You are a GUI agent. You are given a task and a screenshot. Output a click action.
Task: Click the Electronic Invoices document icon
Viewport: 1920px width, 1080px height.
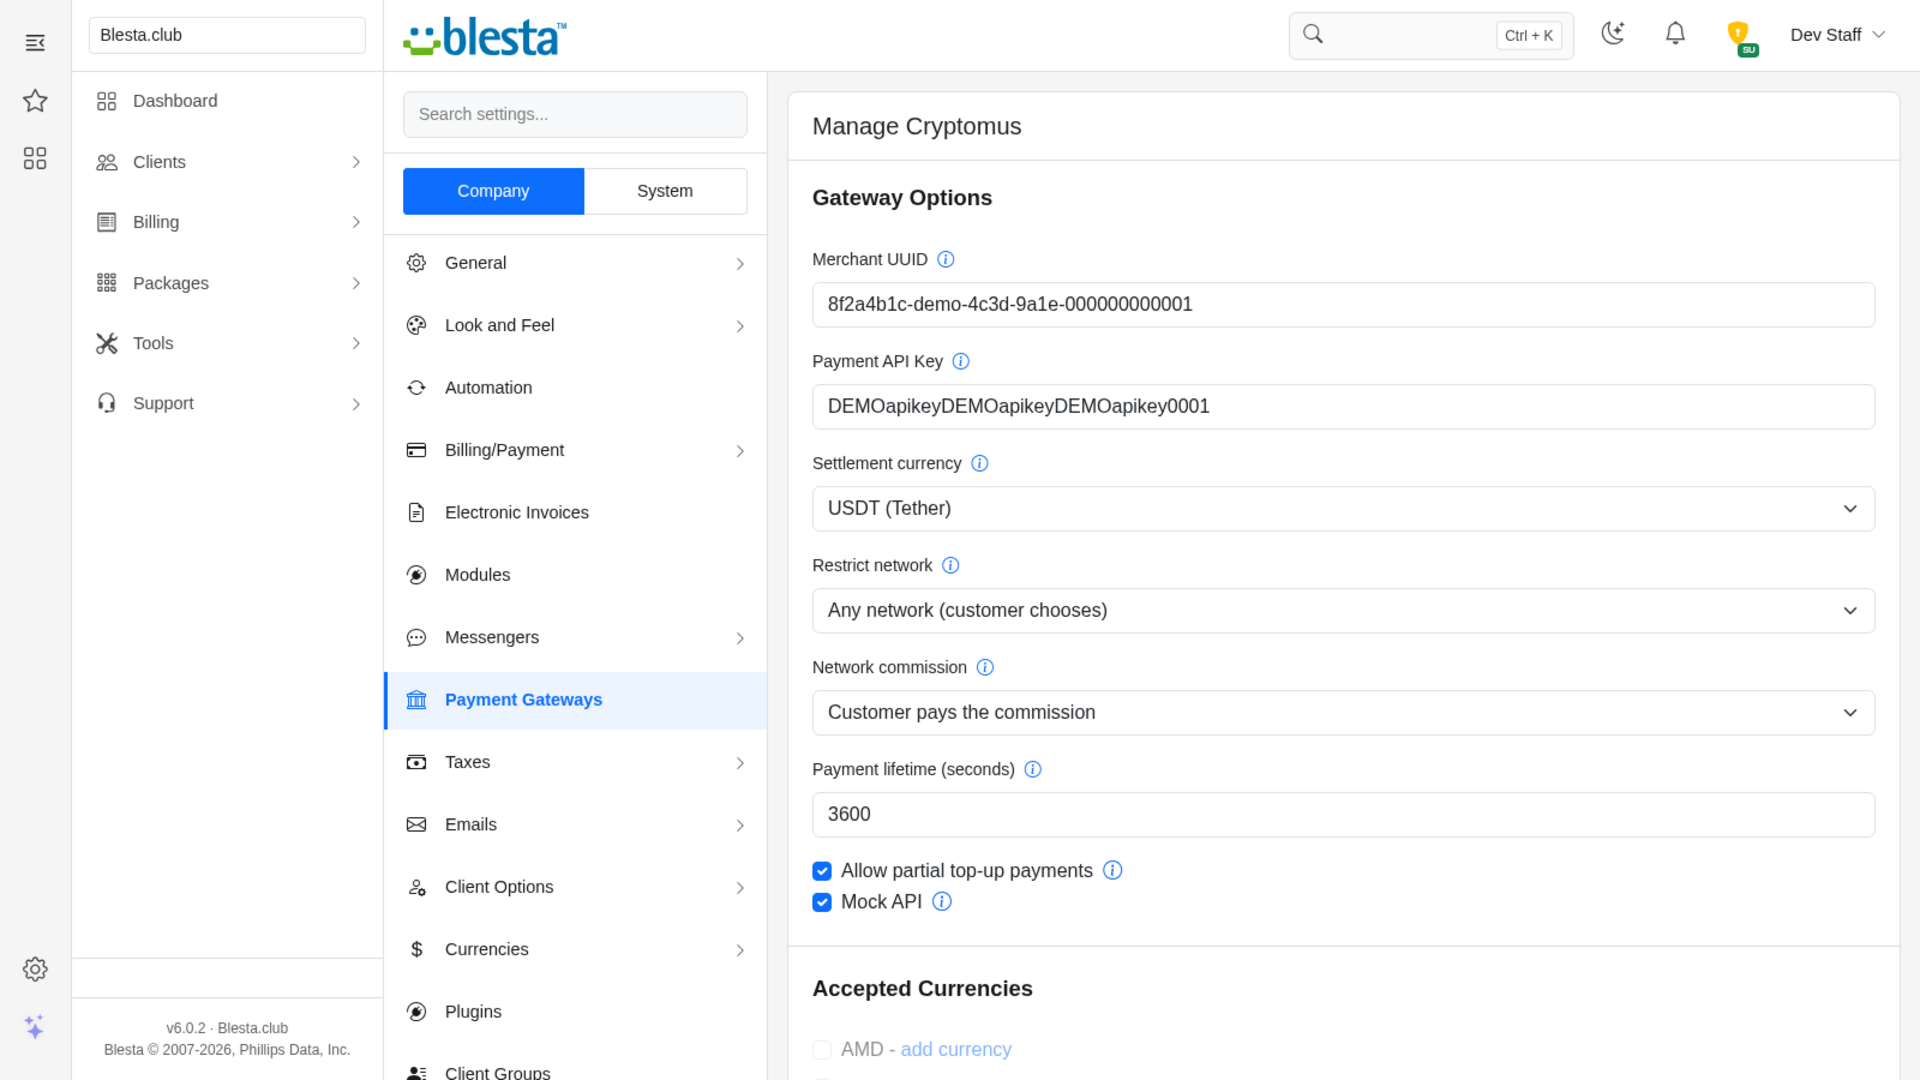417,513
